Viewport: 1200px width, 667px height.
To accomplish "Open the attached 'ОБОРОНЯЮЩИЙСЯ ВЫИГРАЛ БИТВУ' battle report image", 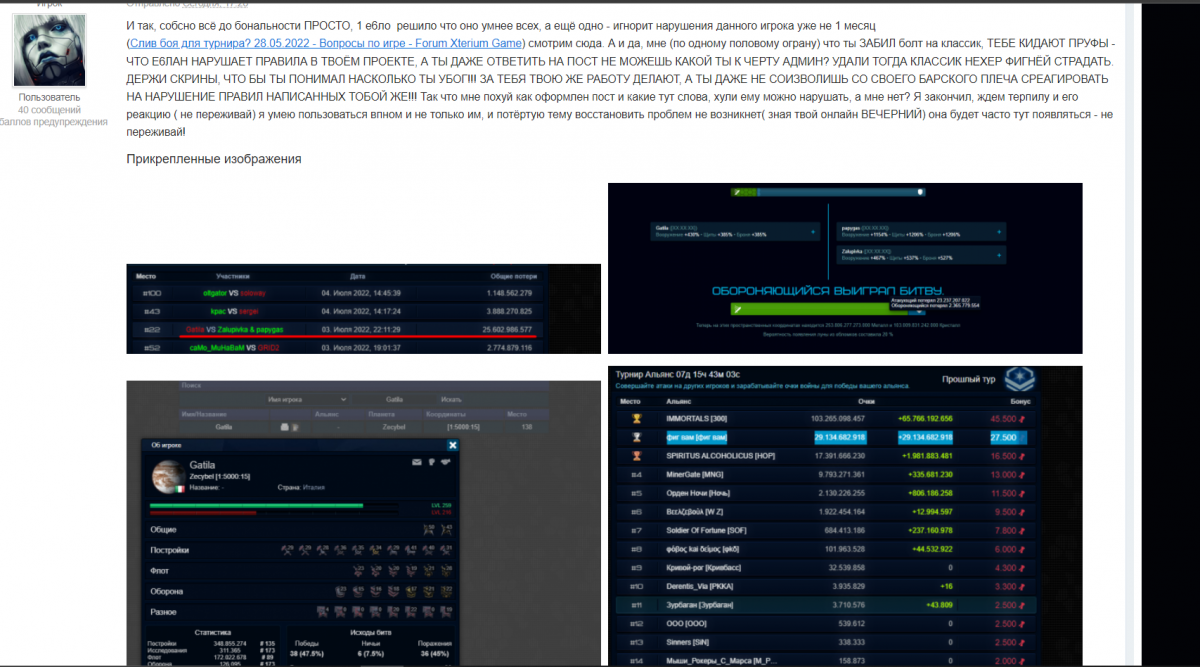I will coord(845,268).
